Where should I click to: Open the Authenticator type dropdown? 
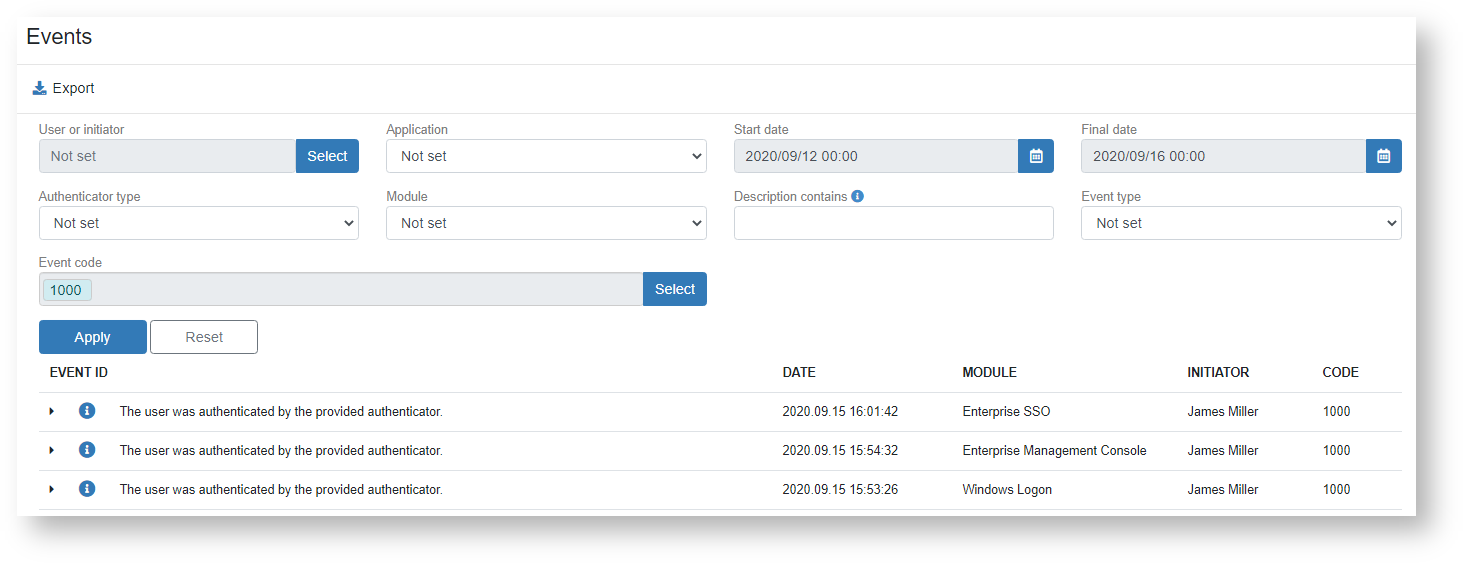pos(198,223)
